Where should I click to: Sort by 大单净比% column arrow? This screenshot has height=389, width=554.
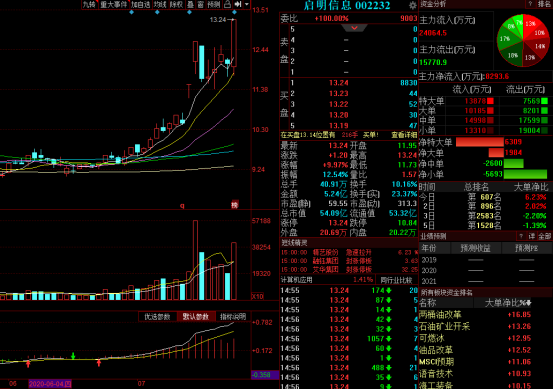pyautogui.click(x=529, y=303)
